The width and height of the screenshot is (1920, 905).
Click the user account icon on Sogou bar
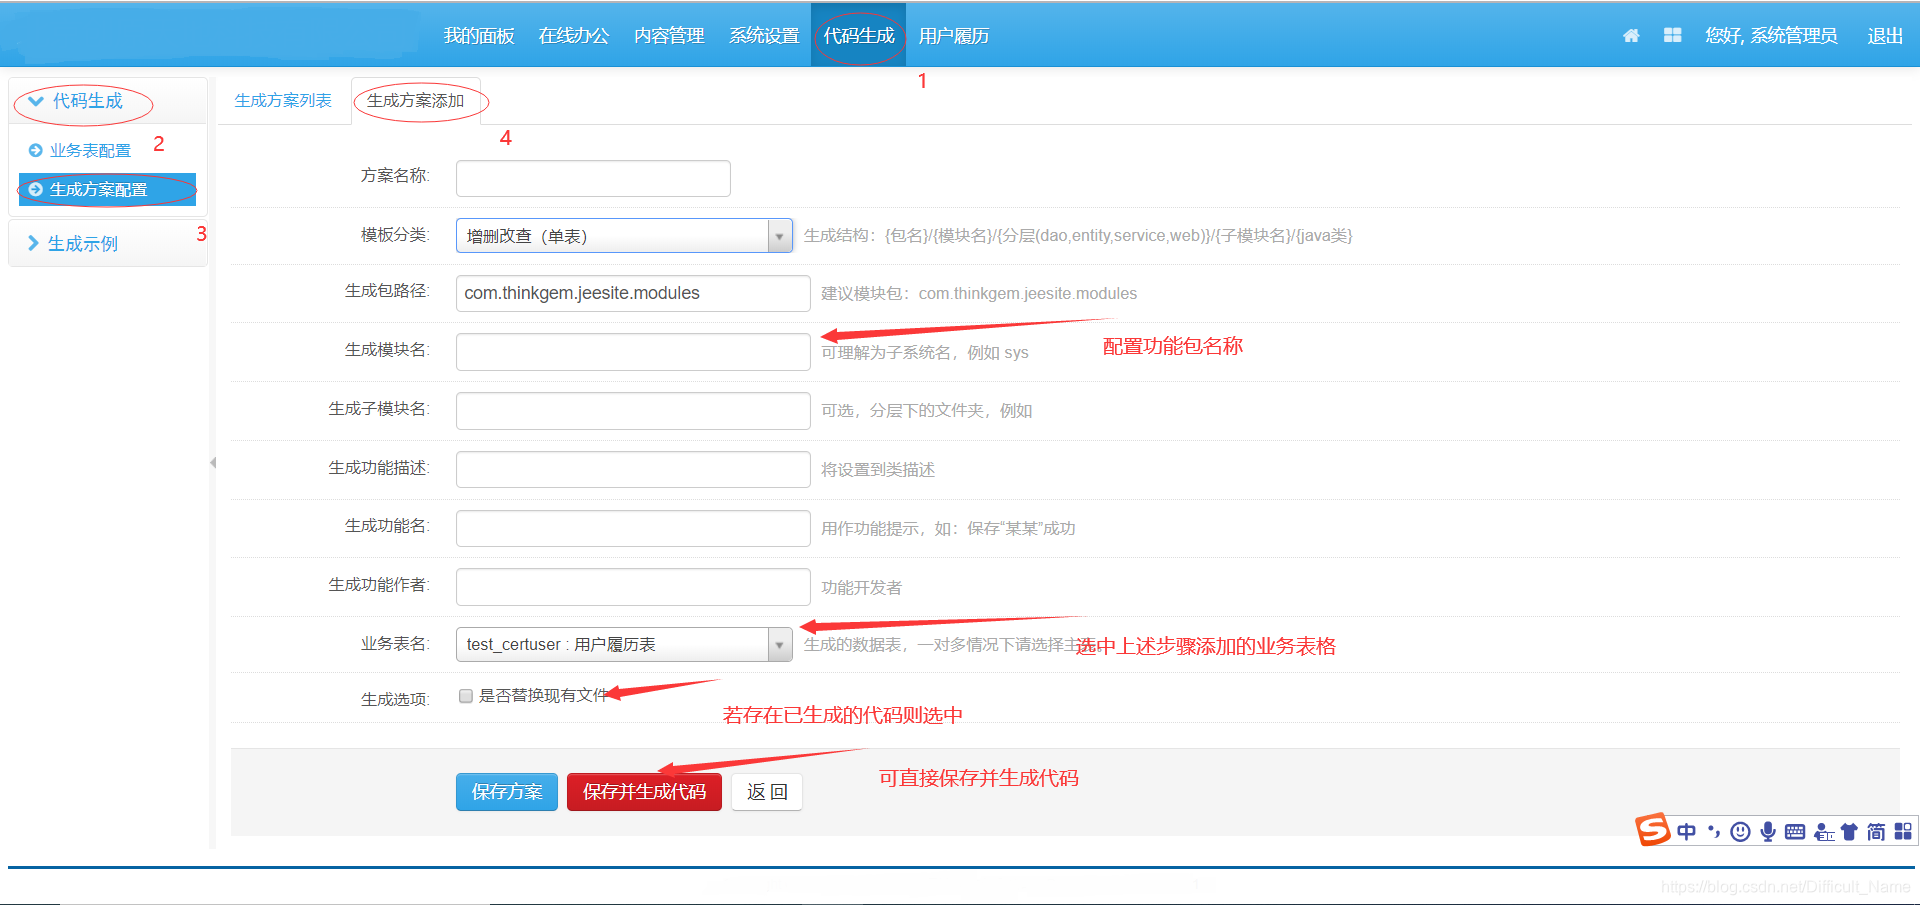[1823, 832]
